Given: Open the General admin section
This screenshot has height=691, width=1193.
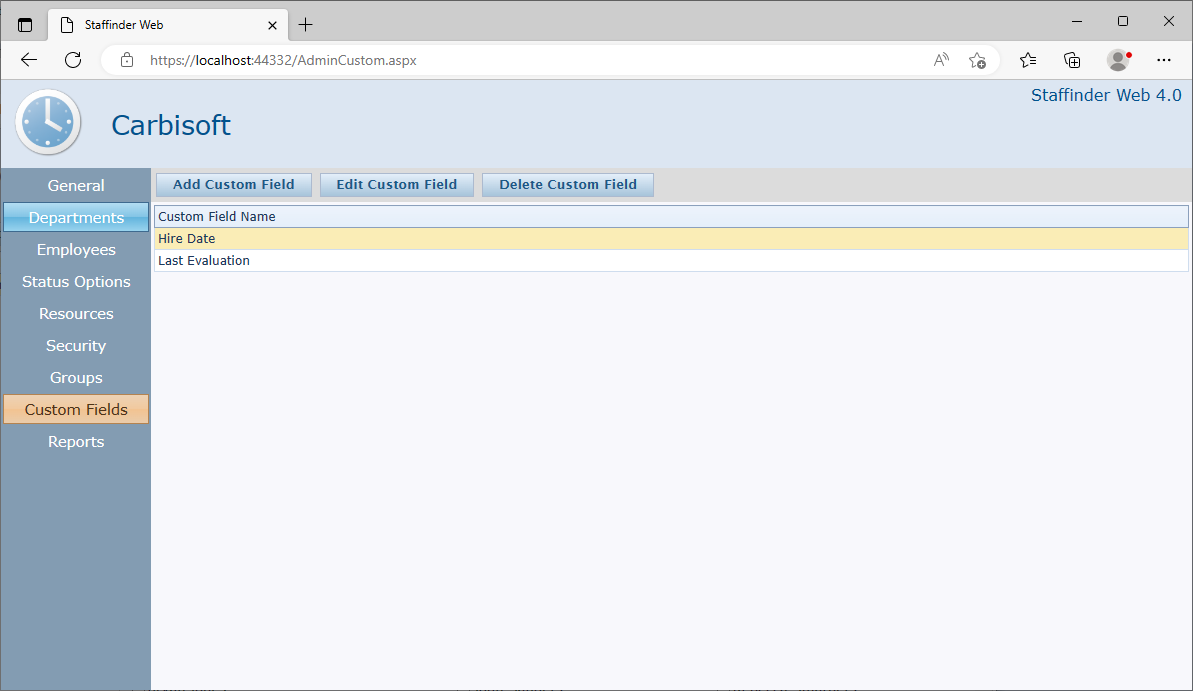Looking at the screenshot, I should (76, 186).
